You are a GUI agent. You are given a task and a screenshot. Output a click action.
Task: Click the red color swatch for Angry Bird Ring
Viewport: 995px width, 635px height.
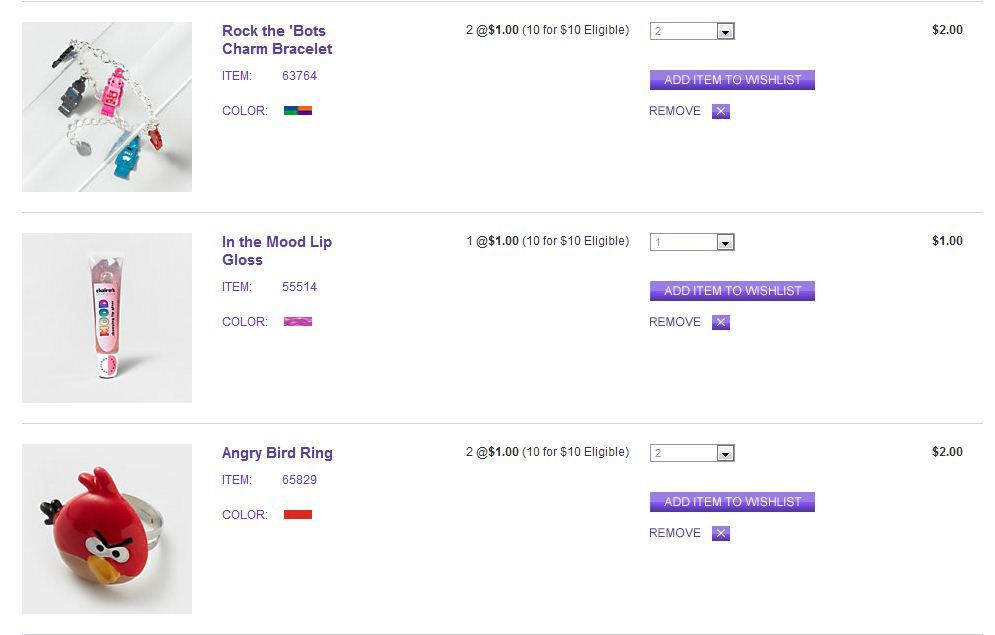[298, 515]
